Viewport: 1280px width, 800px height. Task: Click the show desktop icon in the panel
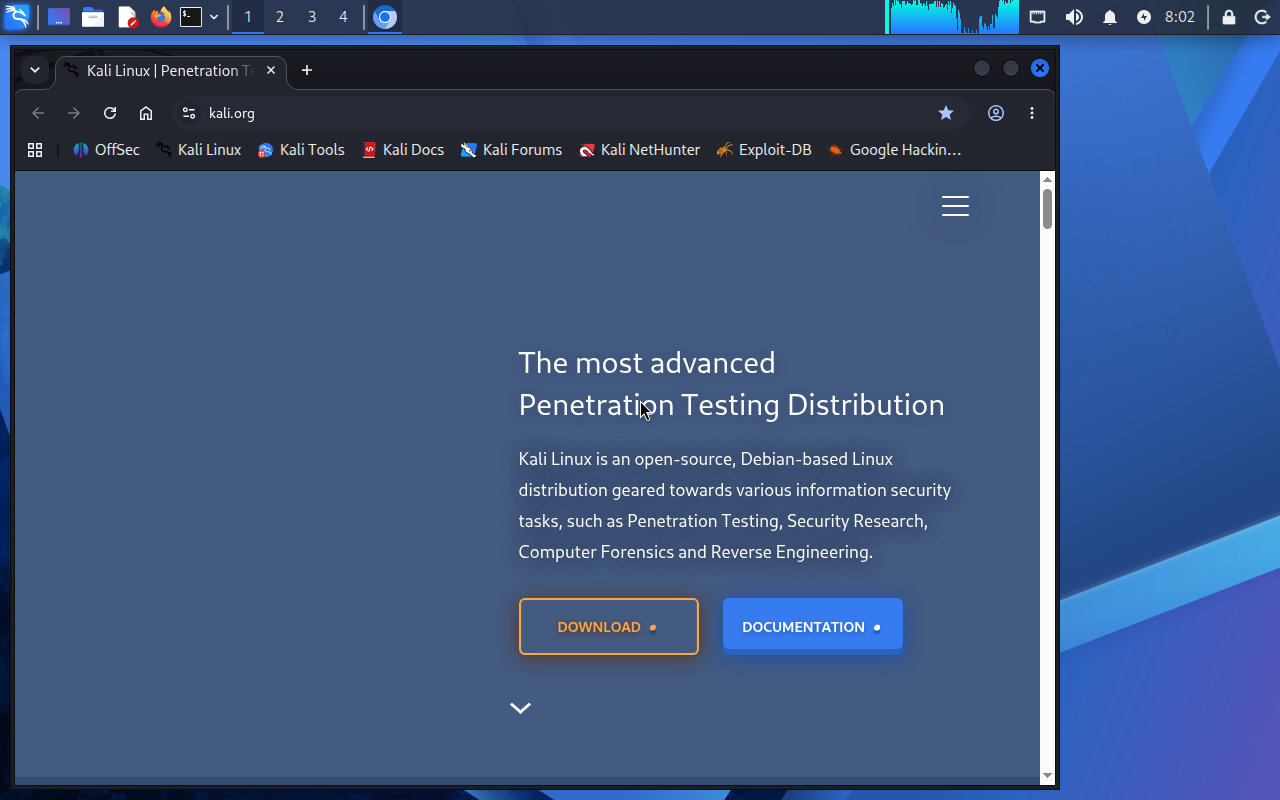(x=59, y=17)
